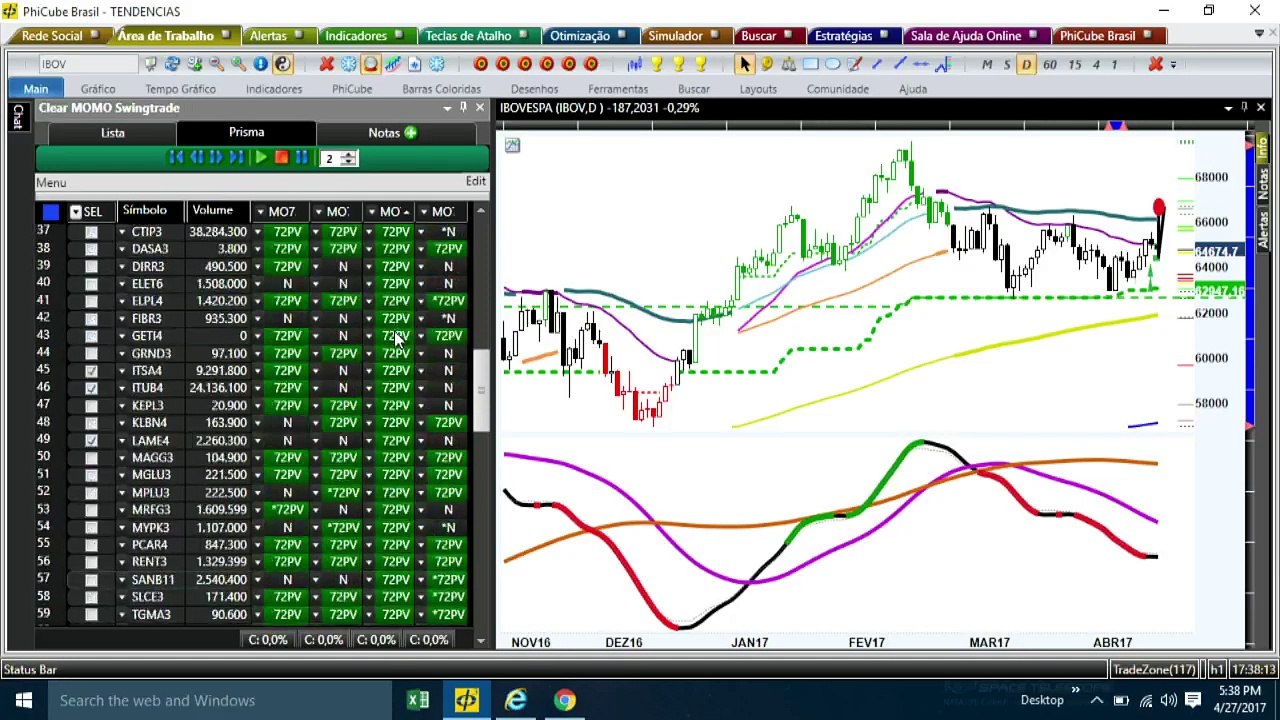Click the blue color square in list header
This screenshot has height=720, width=1280.
(51, 212)
